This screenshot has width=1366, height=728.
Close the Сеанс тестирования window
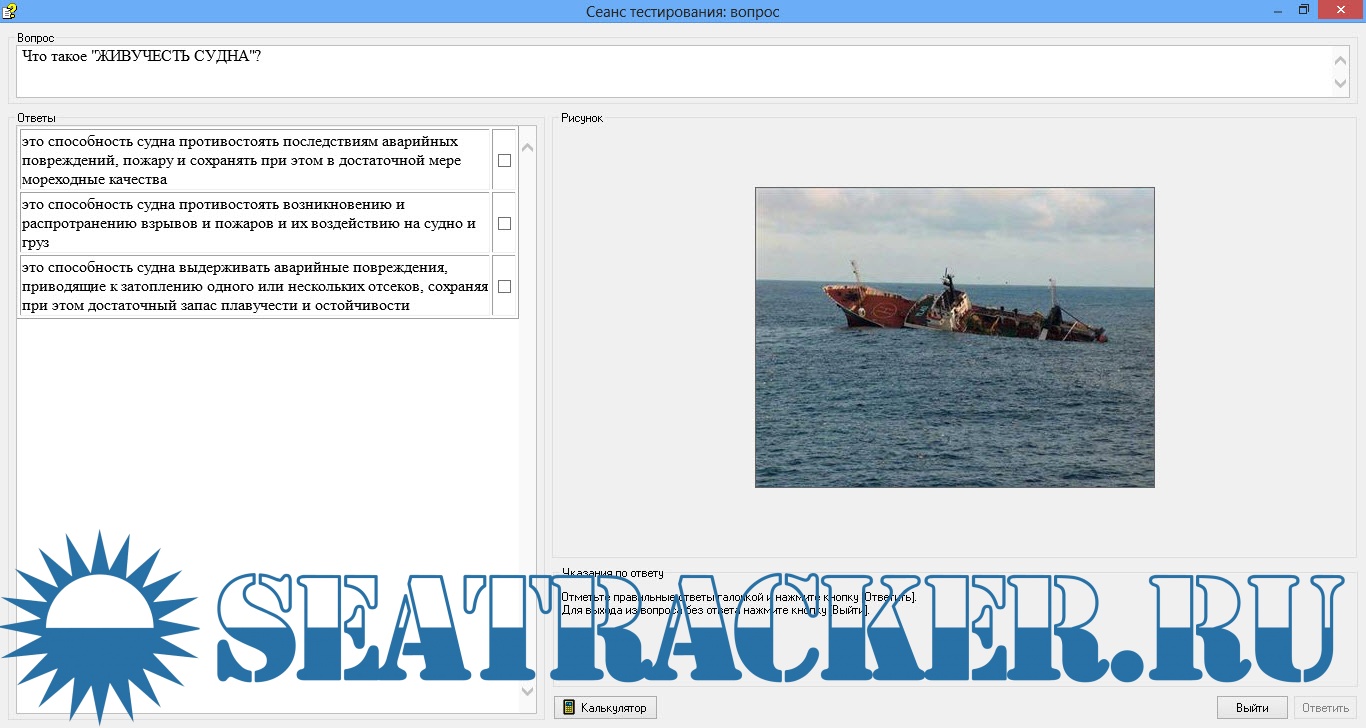coord(1340,10)
